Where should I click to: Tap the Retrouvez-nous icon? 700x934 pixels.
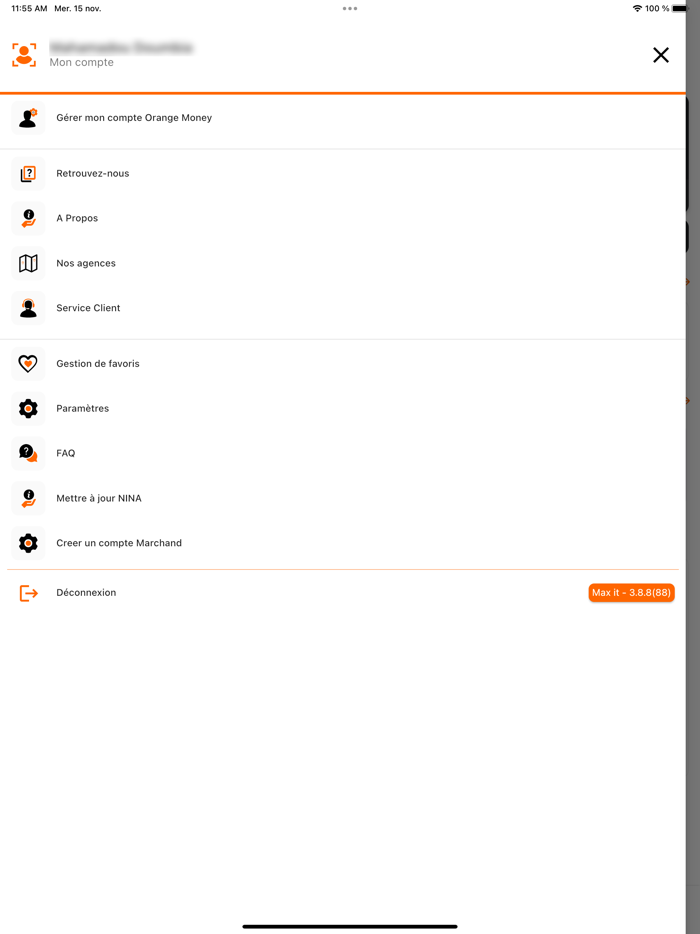[x=28, y=172]
